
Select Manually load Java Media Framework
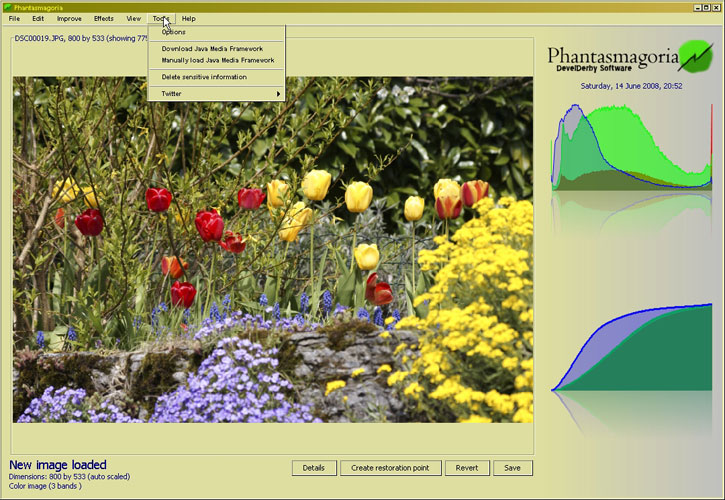click(x=218, y=60)
